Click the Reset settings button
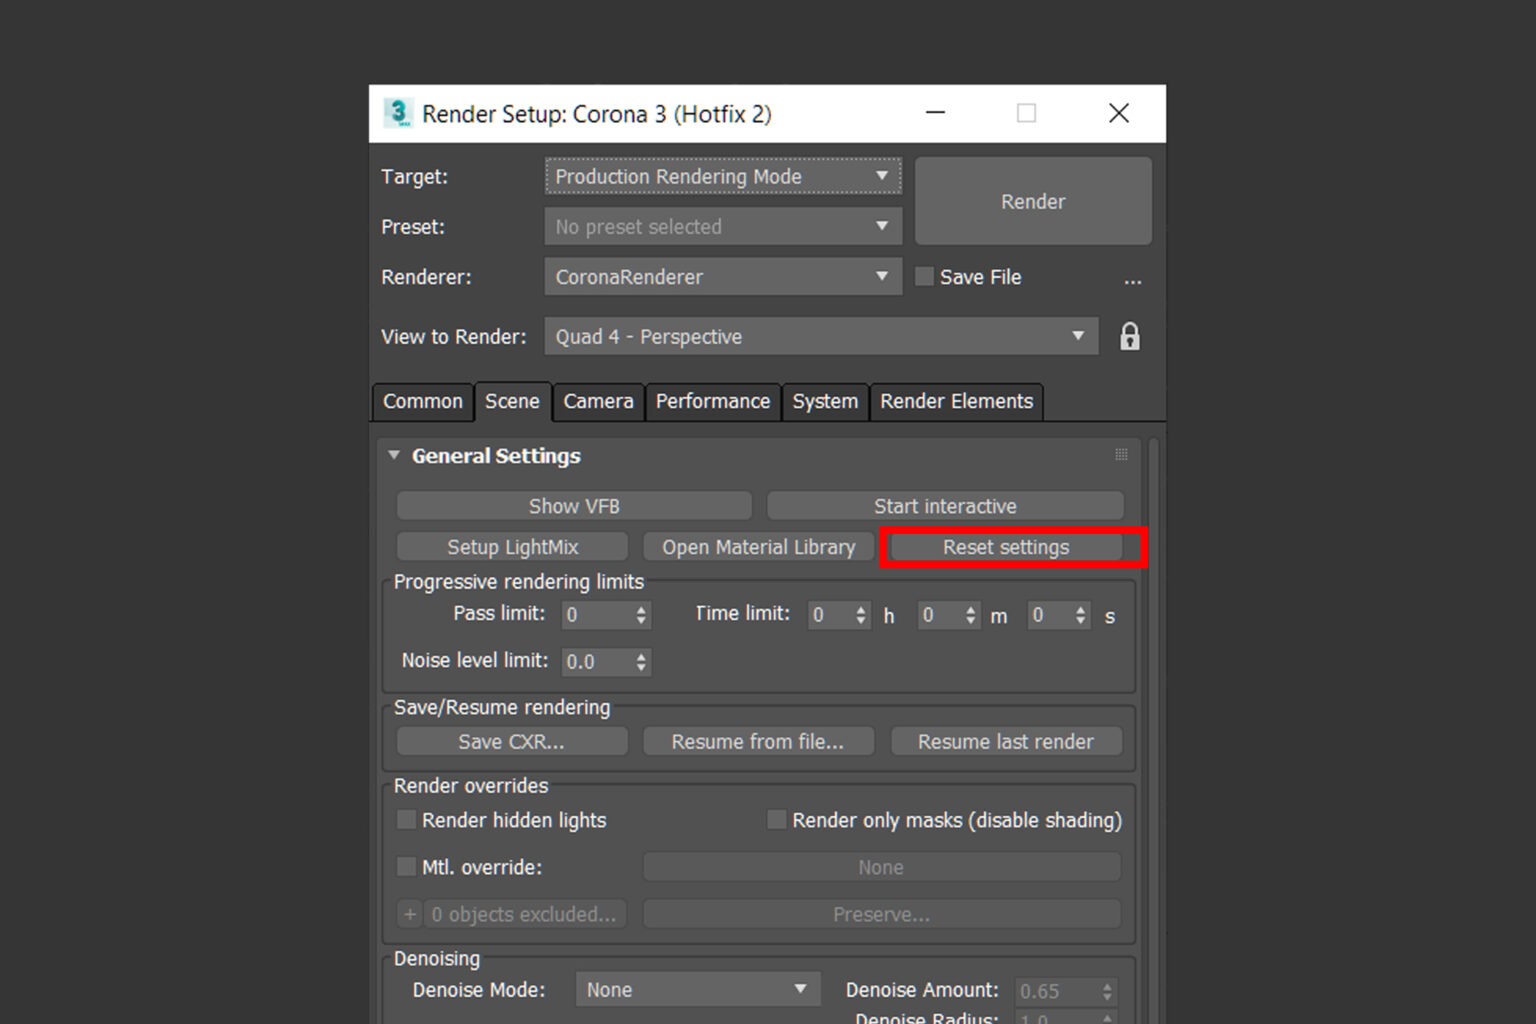Screen dimensions: 1536x1024 [1005, 547]
